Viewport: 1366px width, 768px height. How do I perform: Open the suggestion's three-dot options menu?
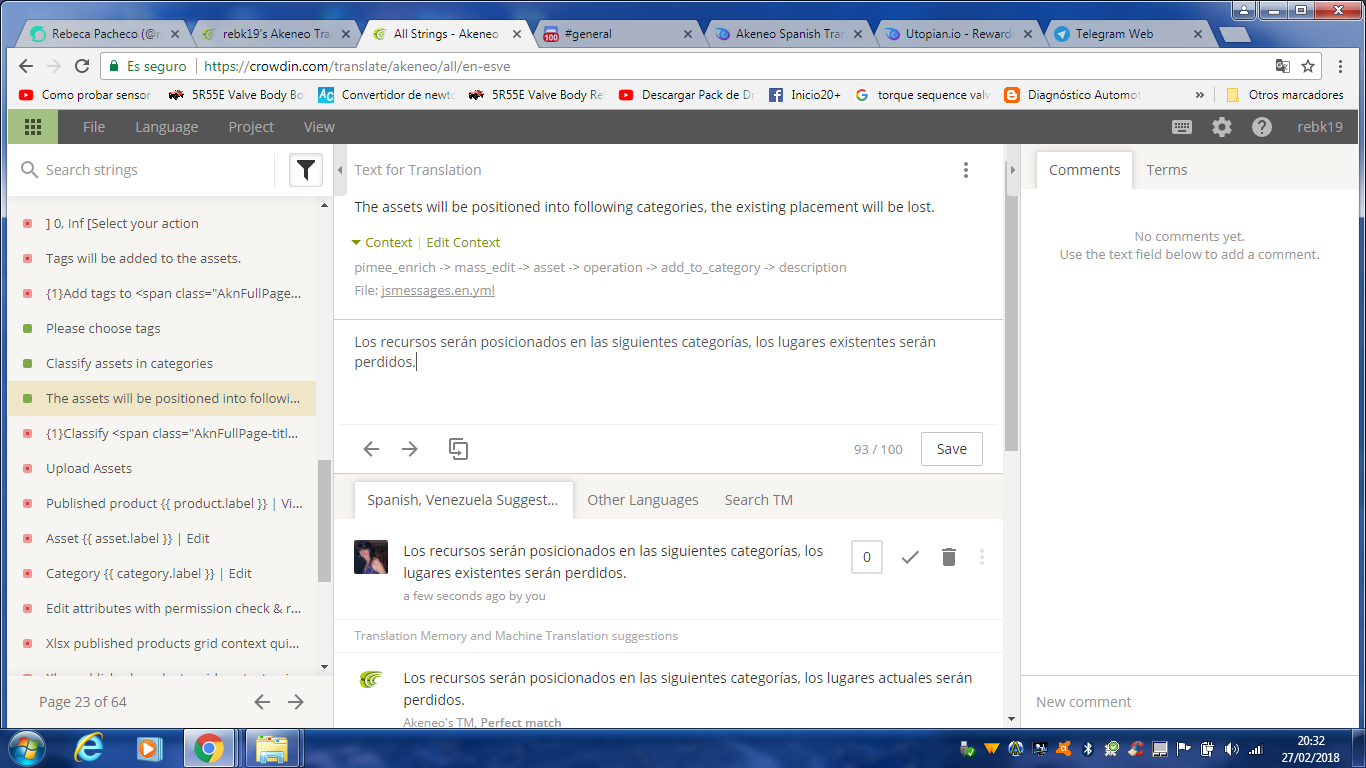(982, 557)
